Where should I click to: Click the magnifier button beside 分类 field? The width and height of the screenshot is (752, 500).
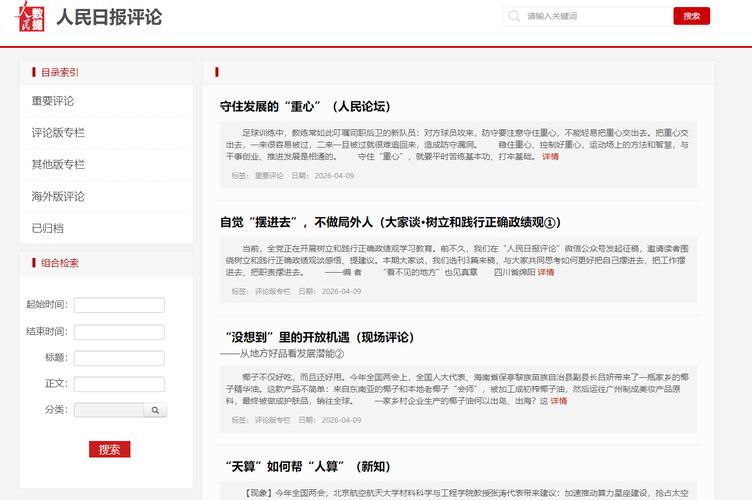(155, 410)
